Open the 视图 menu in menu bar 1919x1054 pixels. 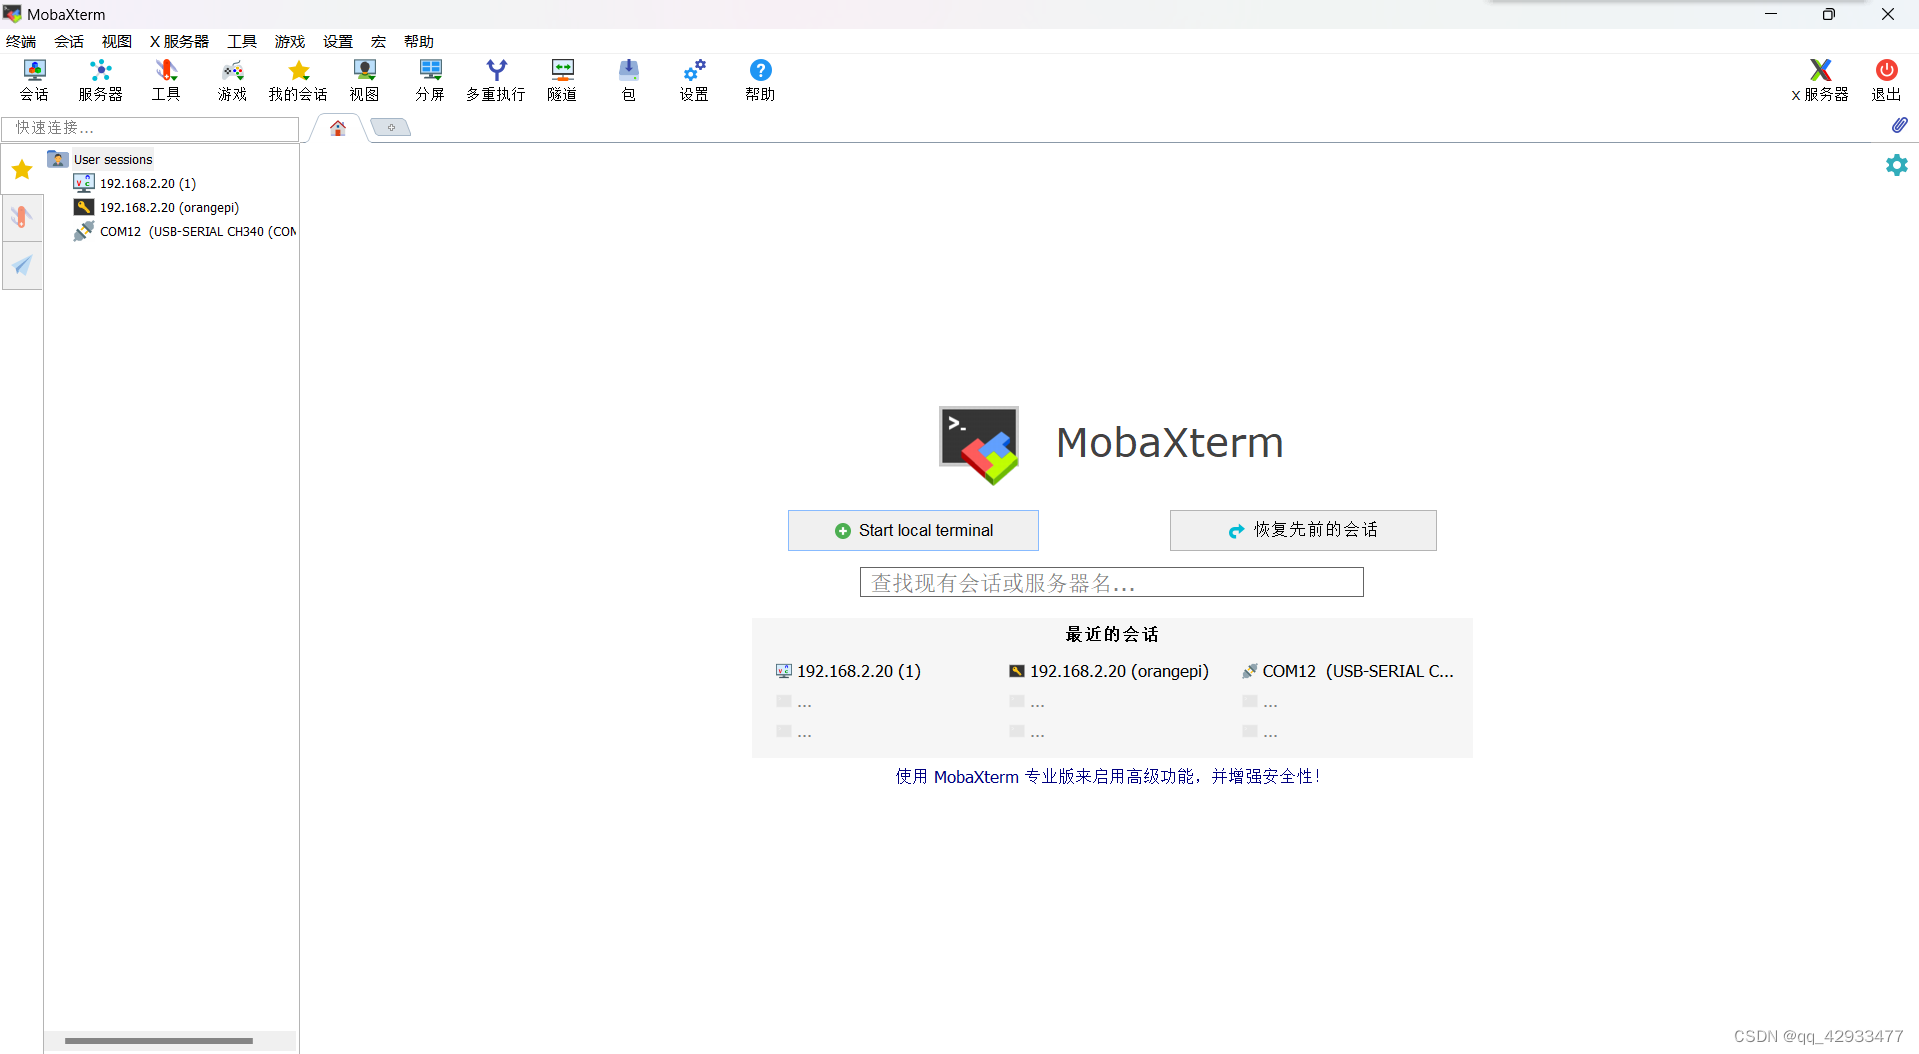[x=117, y=41]
